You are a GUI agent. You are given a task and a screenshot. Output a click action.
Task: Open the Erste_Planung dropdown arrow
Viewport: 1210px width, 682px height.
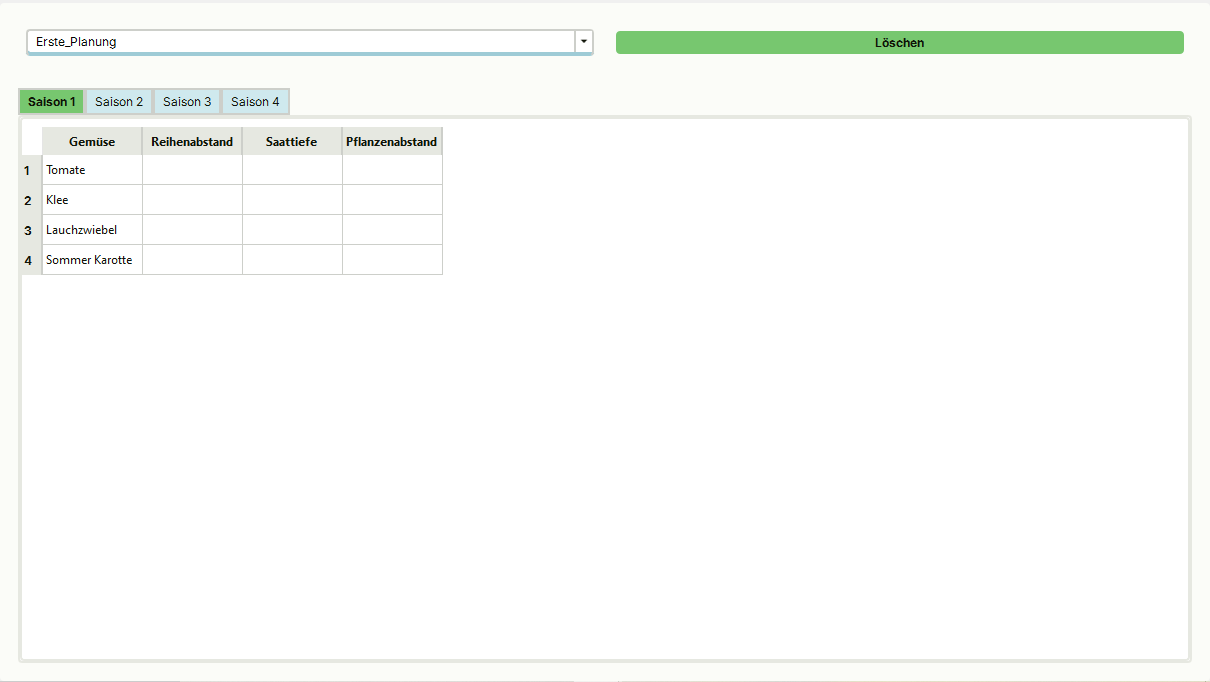[584, 42]
